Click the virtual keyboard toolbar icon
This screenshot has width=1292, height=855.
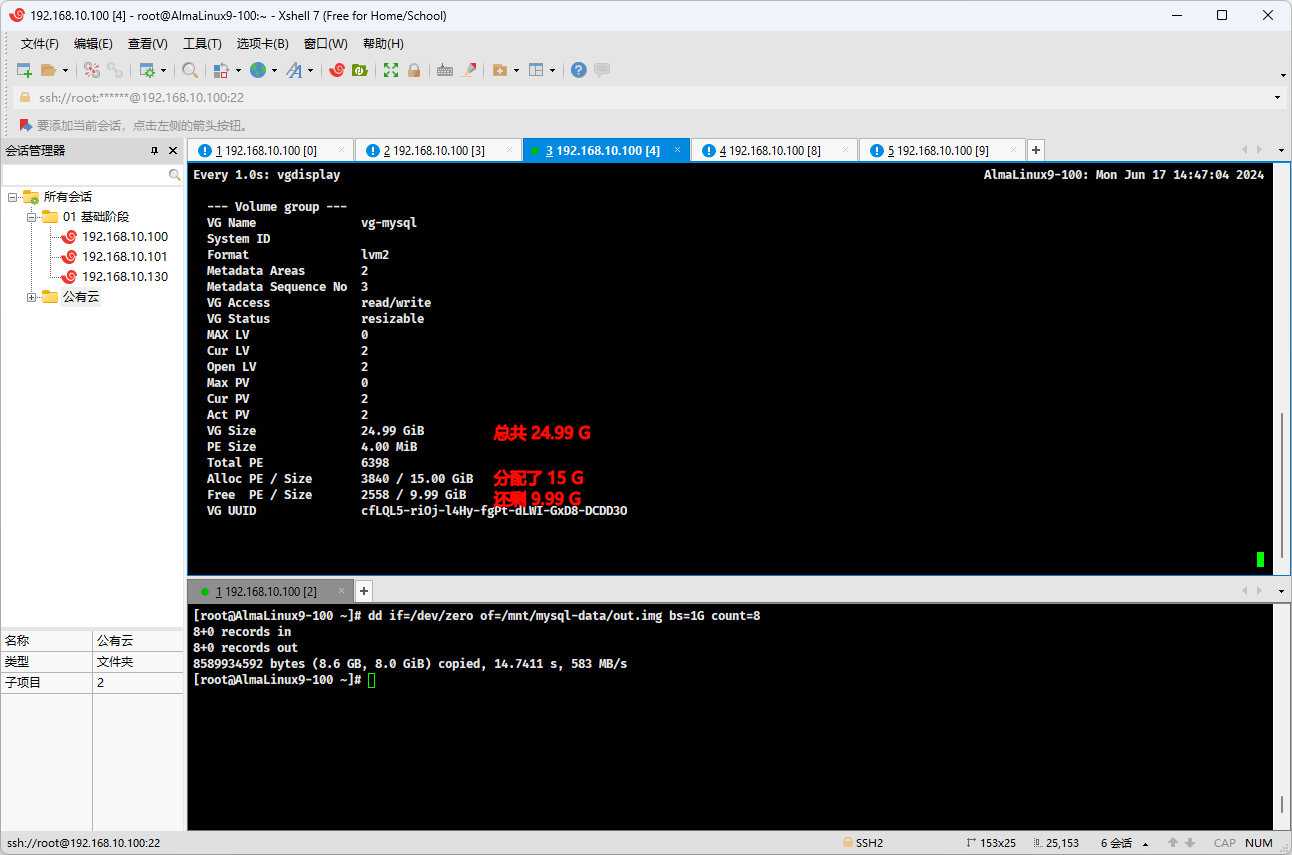pyautogui.click(x=445, y=70)
